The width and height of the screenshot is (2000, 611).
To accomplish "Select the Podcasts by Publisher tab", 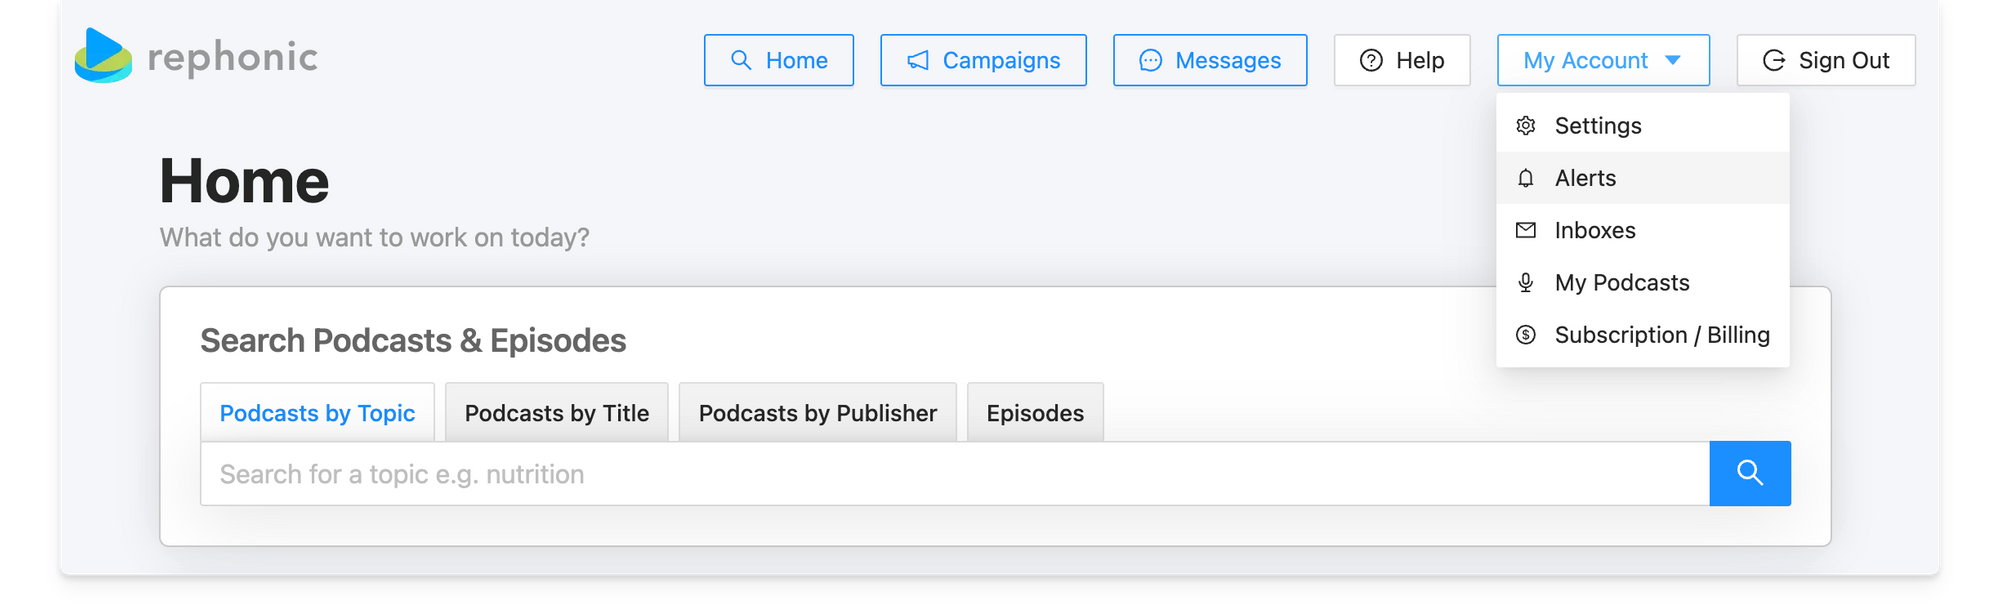I will point(817,413).
